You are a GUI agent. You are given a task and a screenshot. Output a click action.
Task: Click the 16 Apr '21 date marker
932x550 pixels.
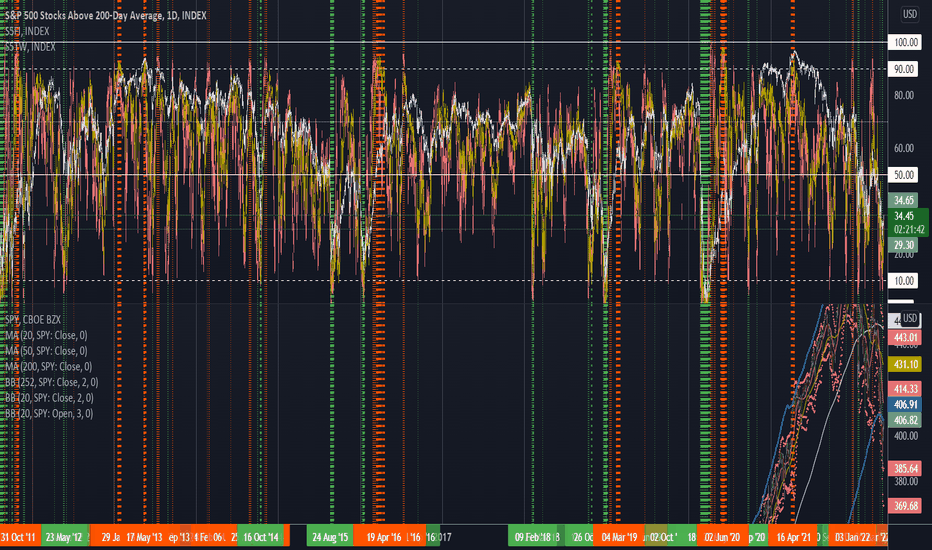[794, 538]
